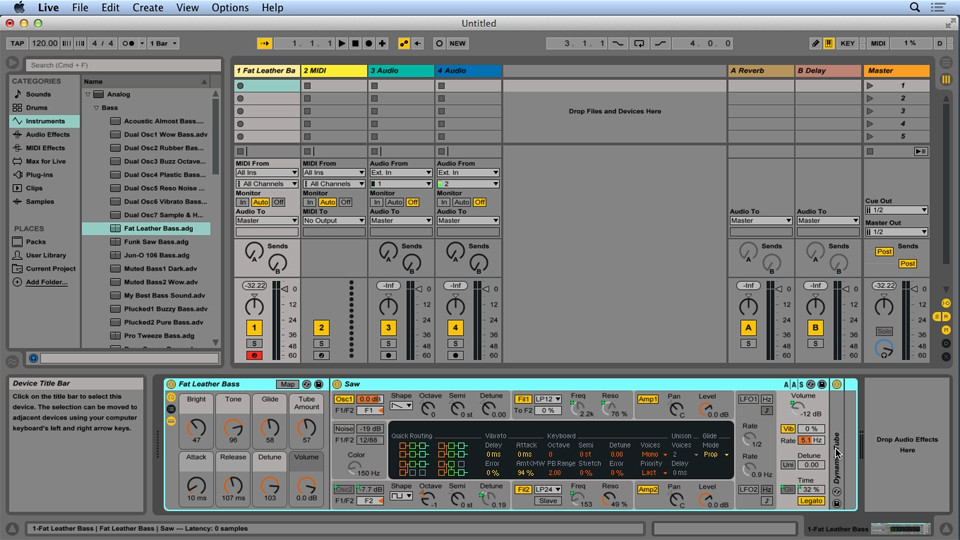Click track 1 Send A knob
This screenshot has height=540, width=960.
coord(254,251)
